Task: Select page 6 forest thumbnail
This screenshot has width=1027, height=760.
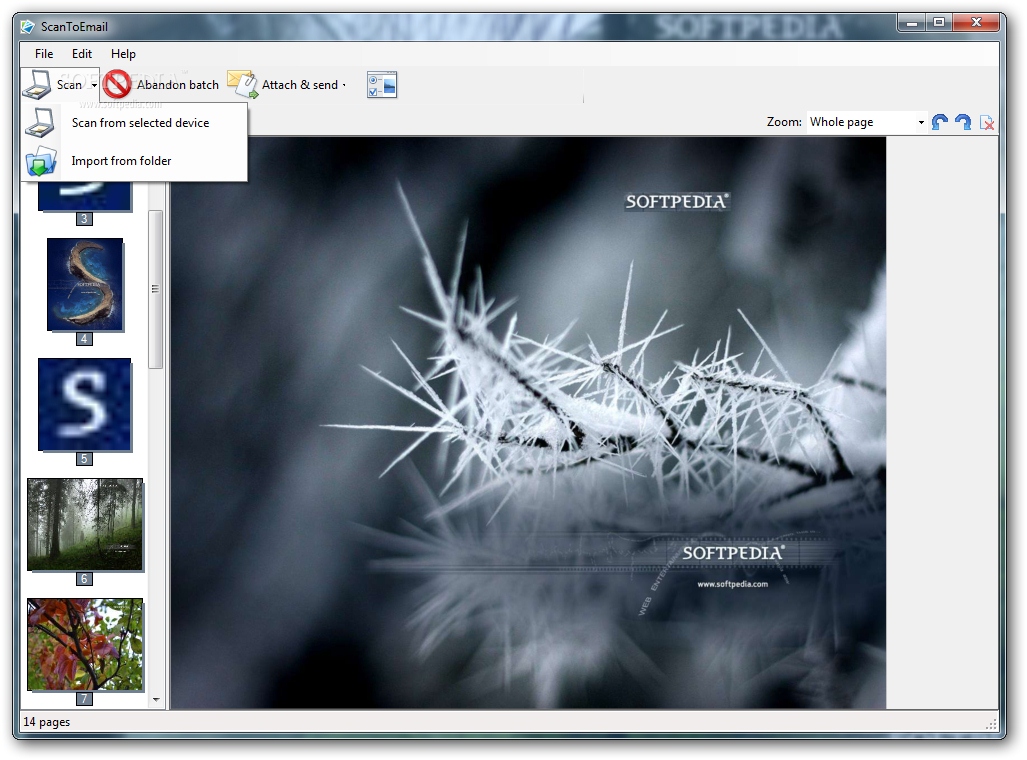Action: [84, 524]
